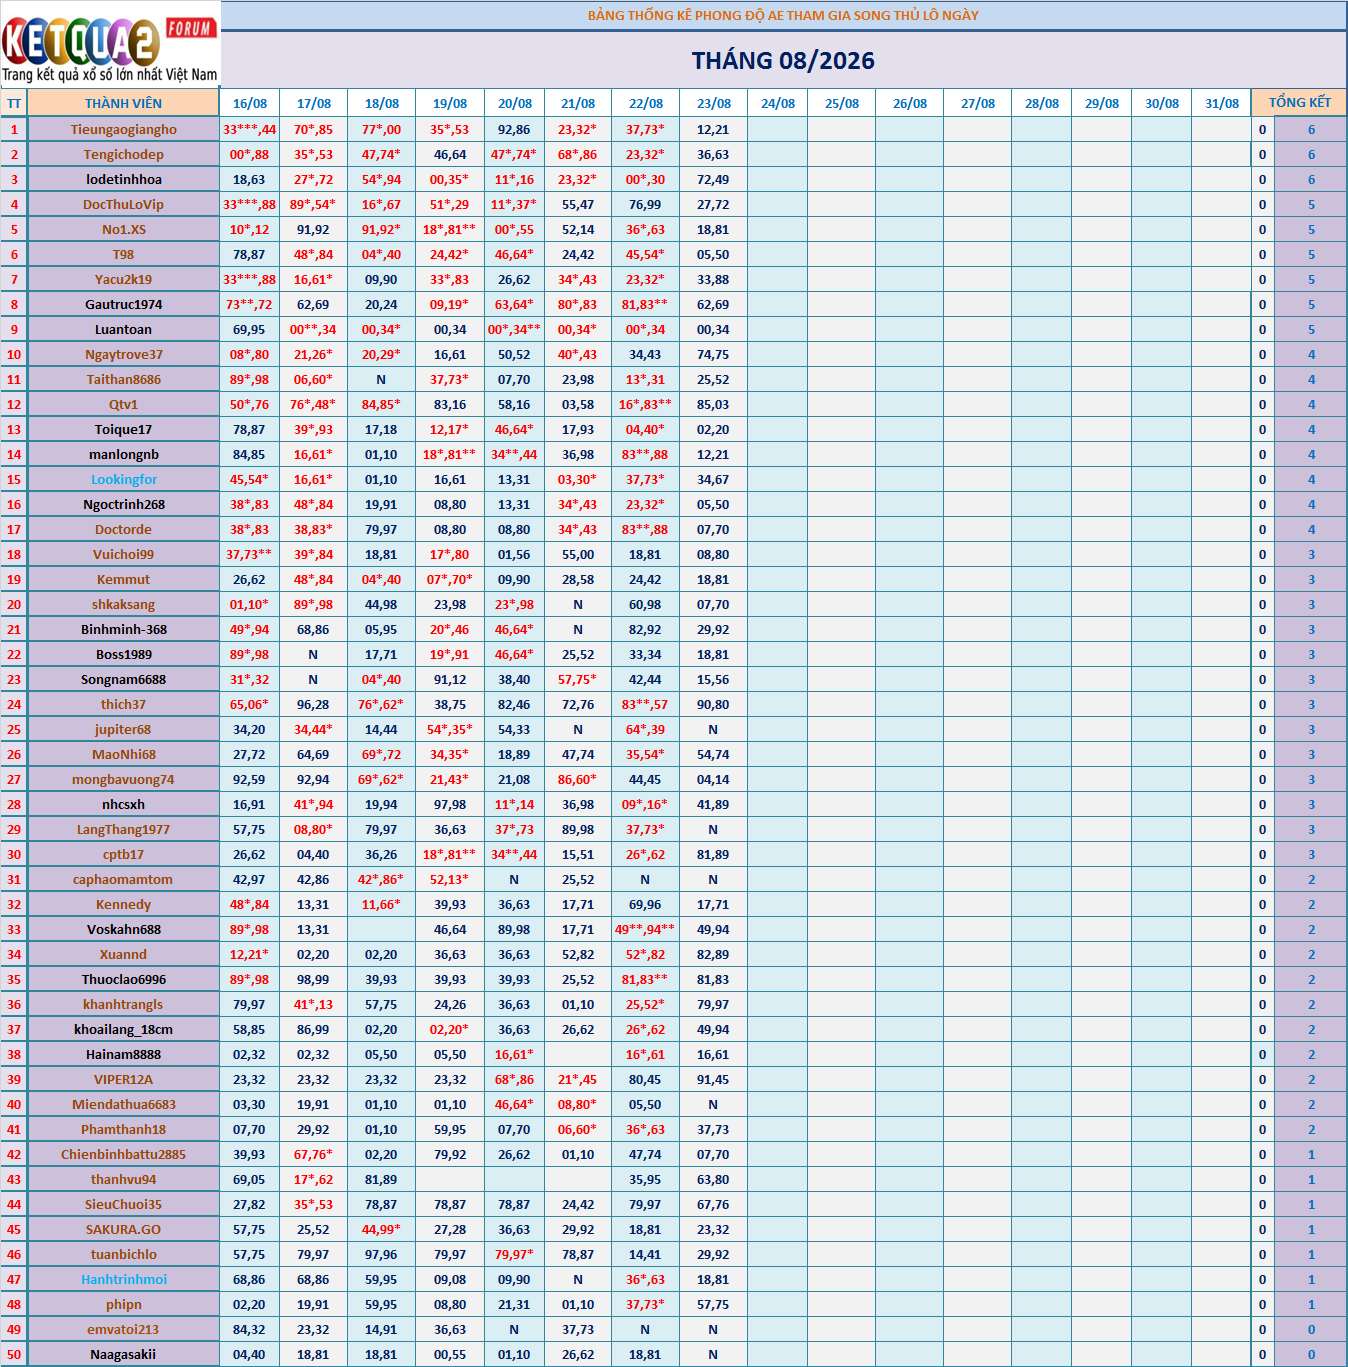Open member Tengichodep

click(x=123, y=154)
